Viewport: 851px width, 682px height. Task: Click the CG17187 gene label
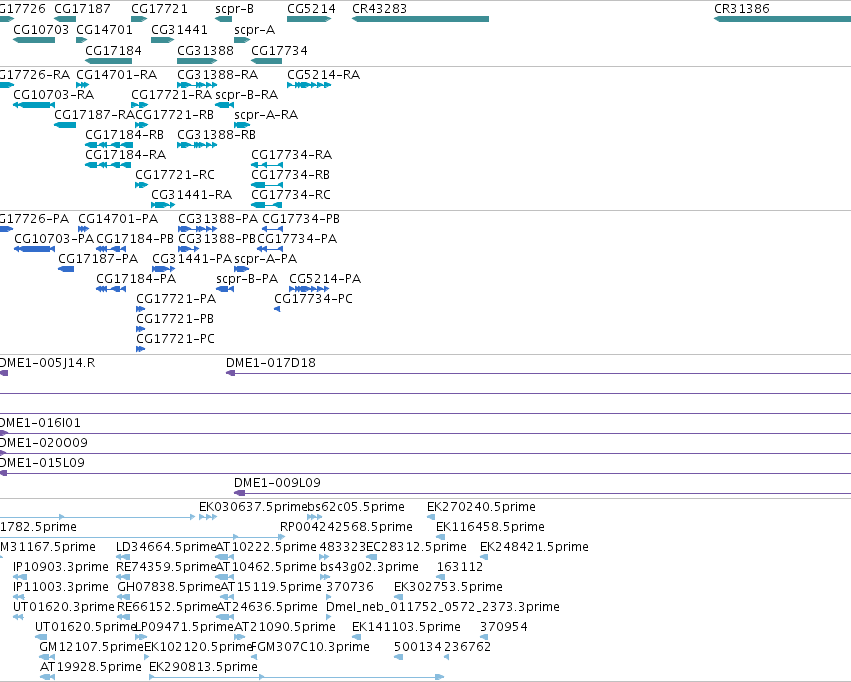click(x=82, y=9)
